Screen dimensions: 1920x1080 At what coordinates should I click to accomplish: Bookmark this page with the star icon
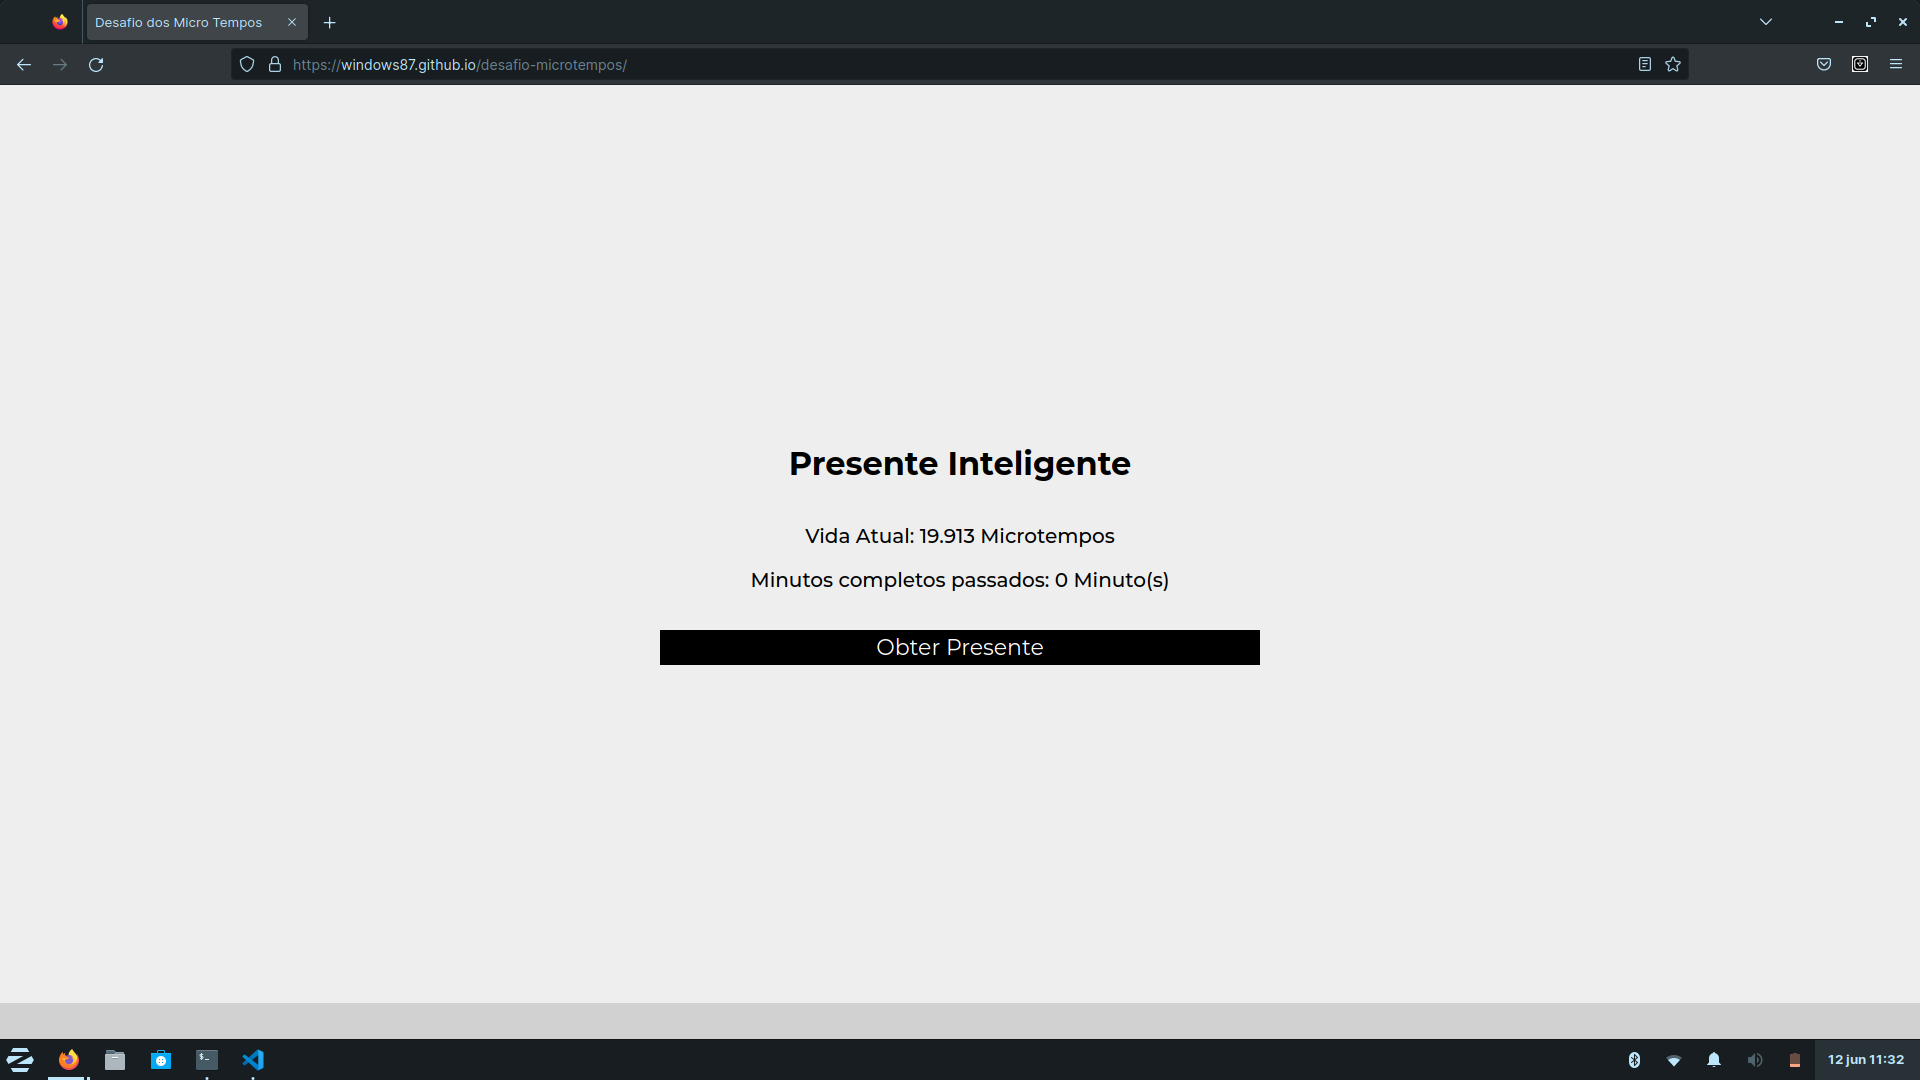click(1673, 64)
